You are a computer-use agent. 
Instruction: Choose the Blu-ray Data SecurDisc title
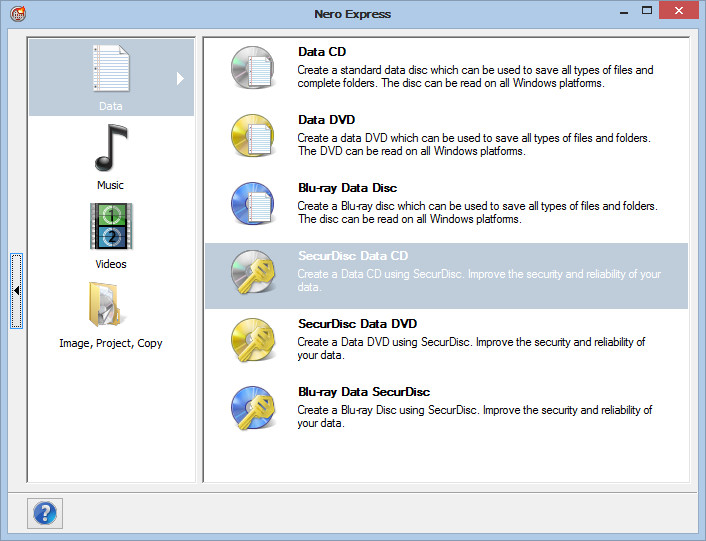(x=364, y=392)
